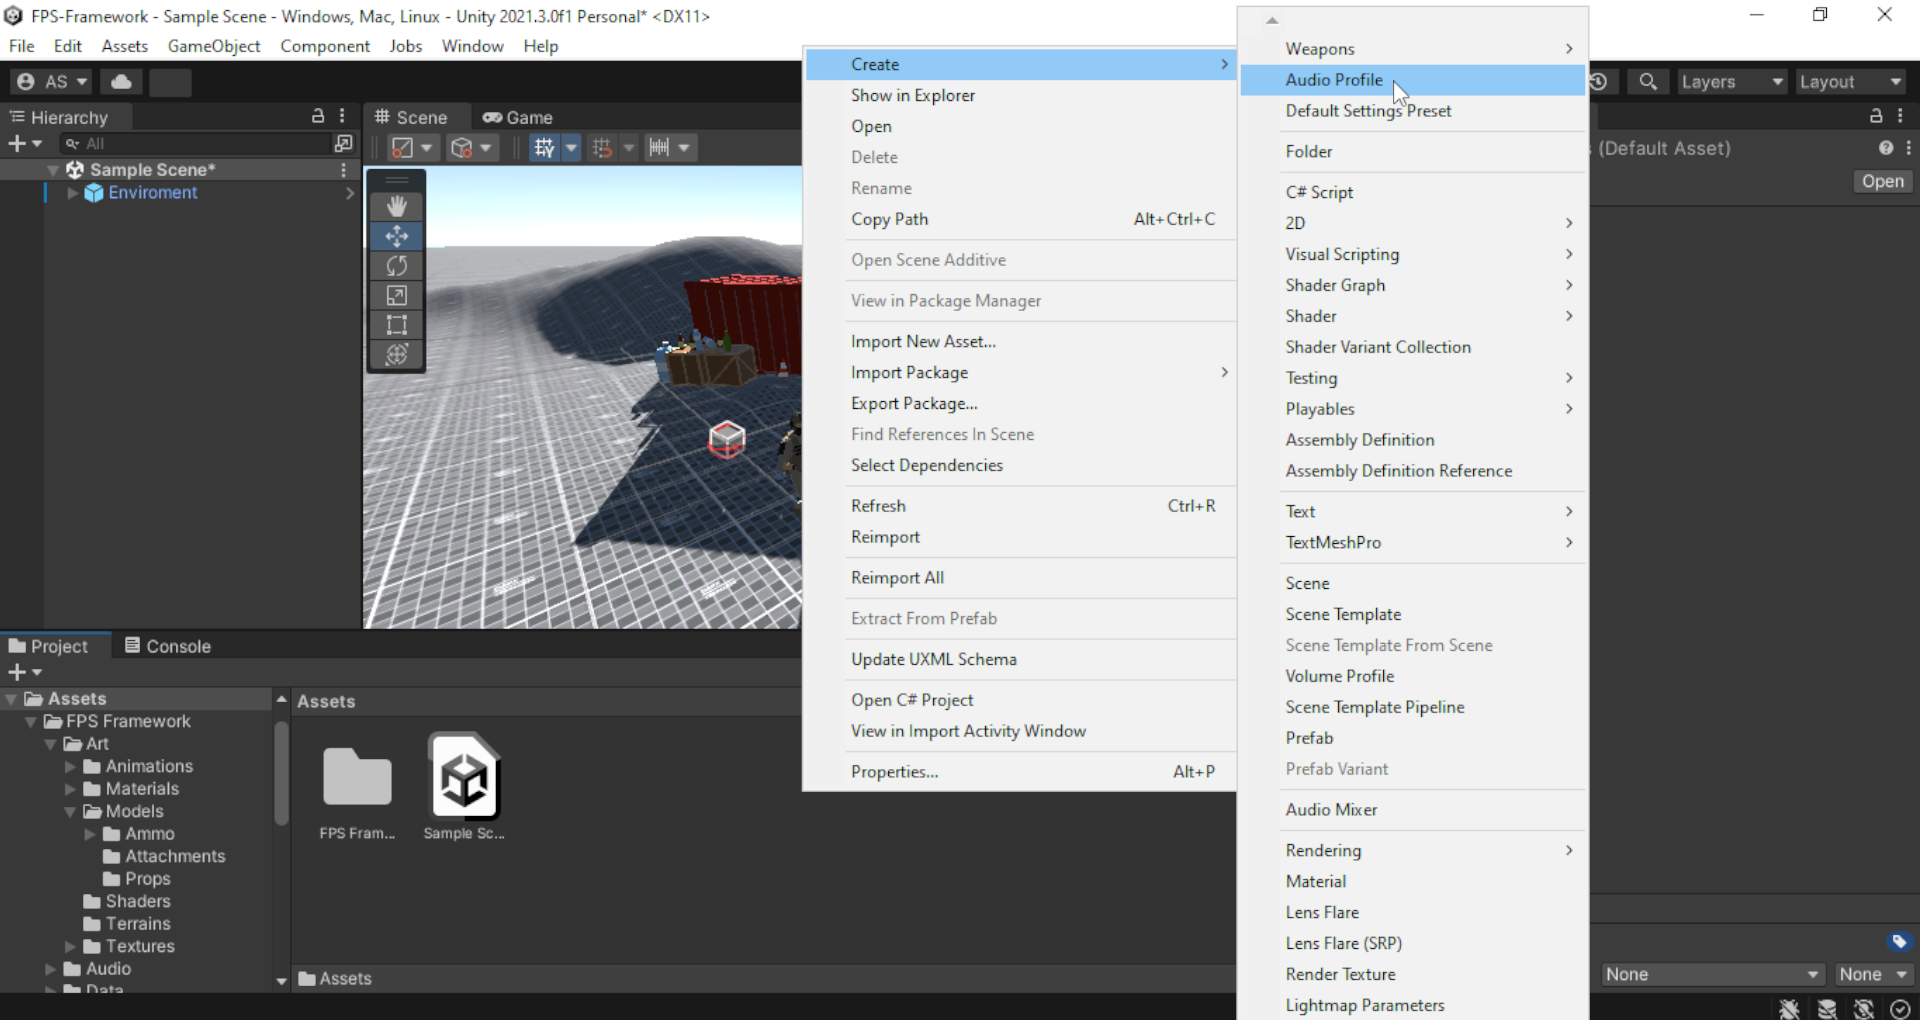
Task: Open Inspector asset three-dot options menu
Action: tap(1908, 148)
